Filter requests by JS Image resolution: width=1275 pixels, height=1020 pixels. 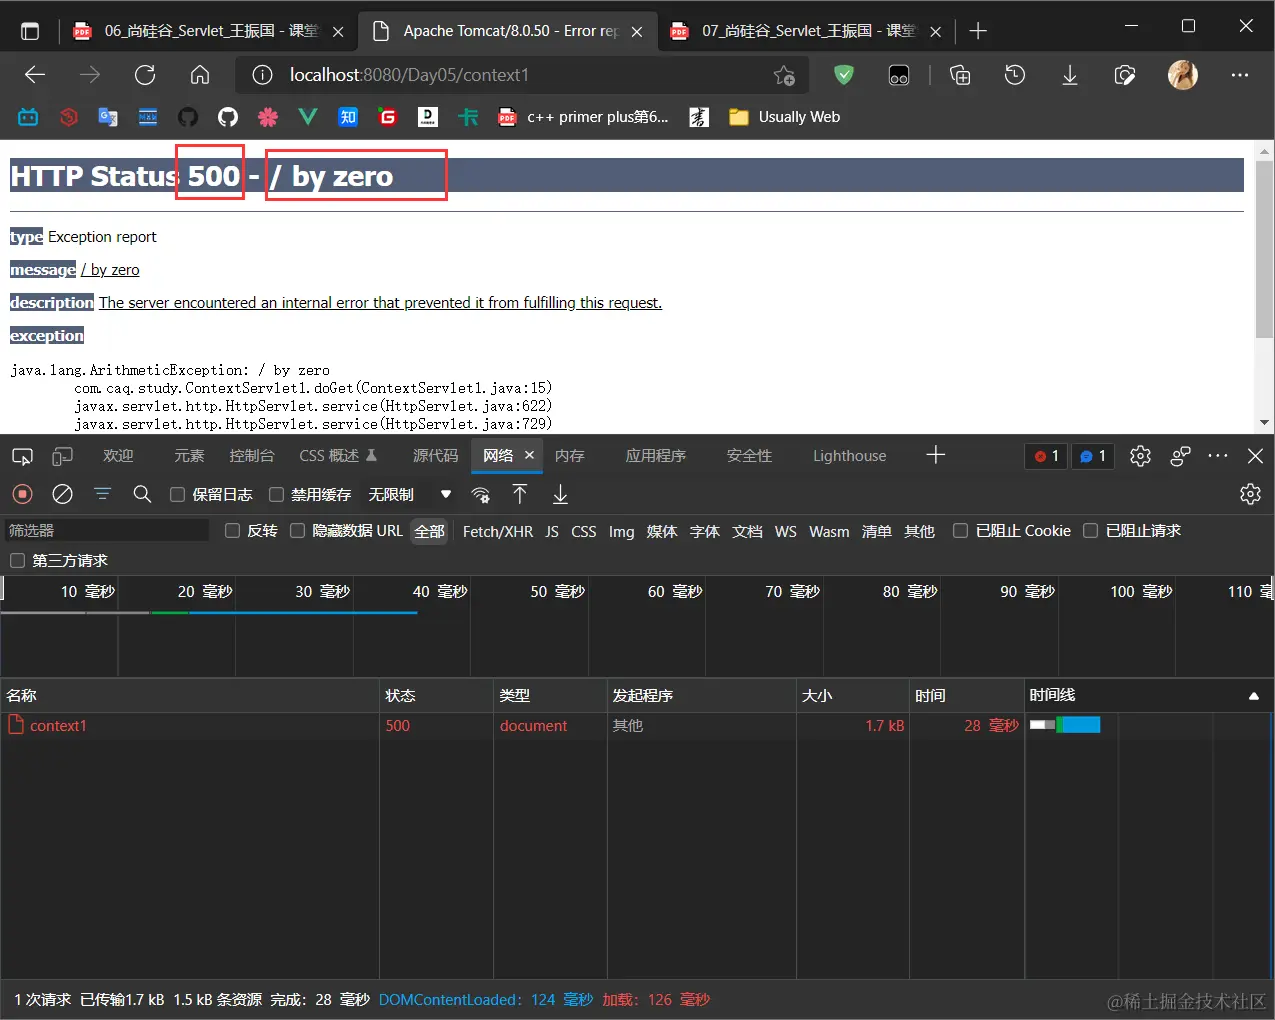[x=552, y=532]
